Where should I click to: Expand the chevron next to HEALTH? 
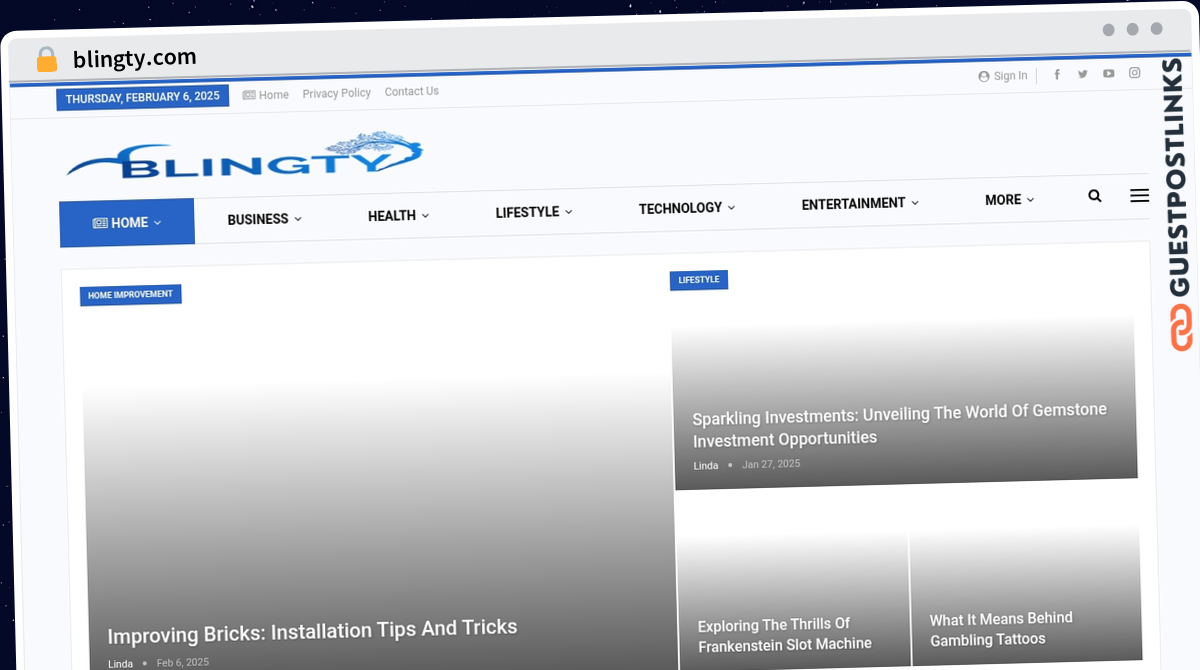(x=425, y=215)
